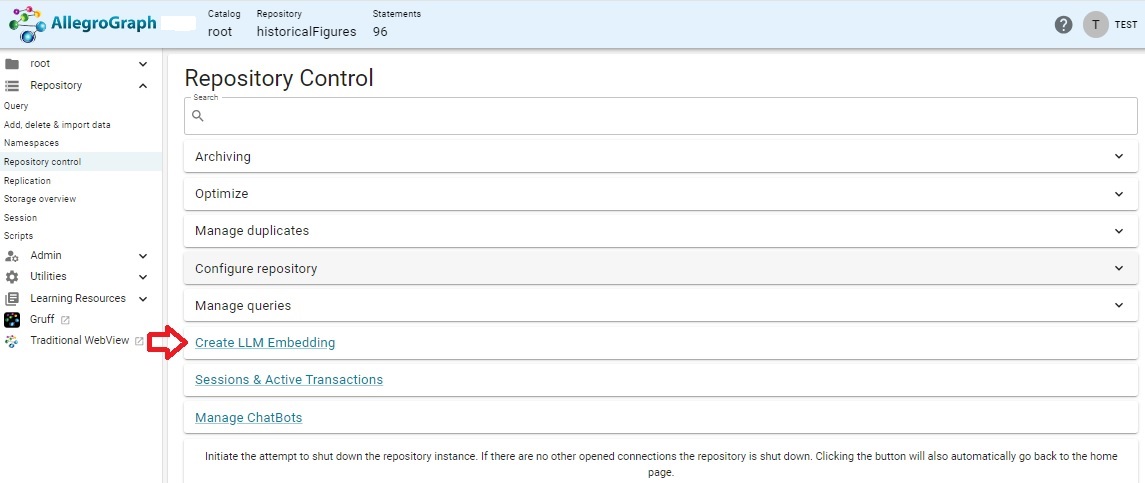Click the Utilities gear icon

[12, 277]
